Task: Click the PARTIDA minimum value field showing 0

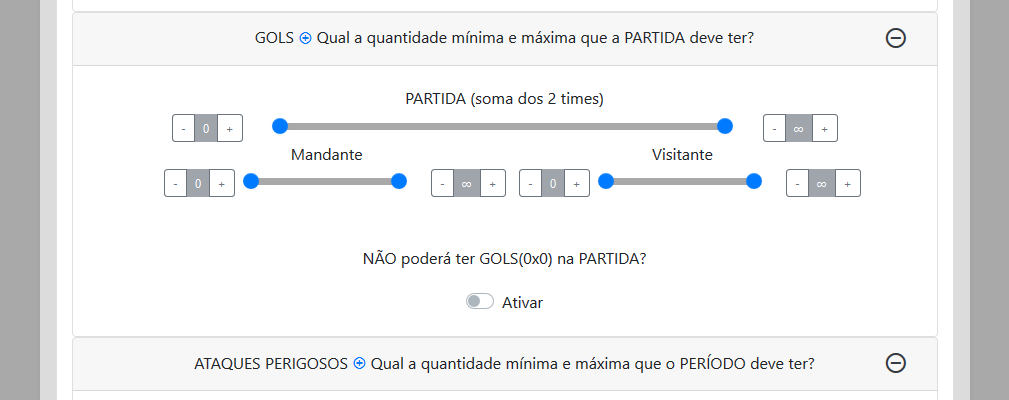Action: pos(206,129)
